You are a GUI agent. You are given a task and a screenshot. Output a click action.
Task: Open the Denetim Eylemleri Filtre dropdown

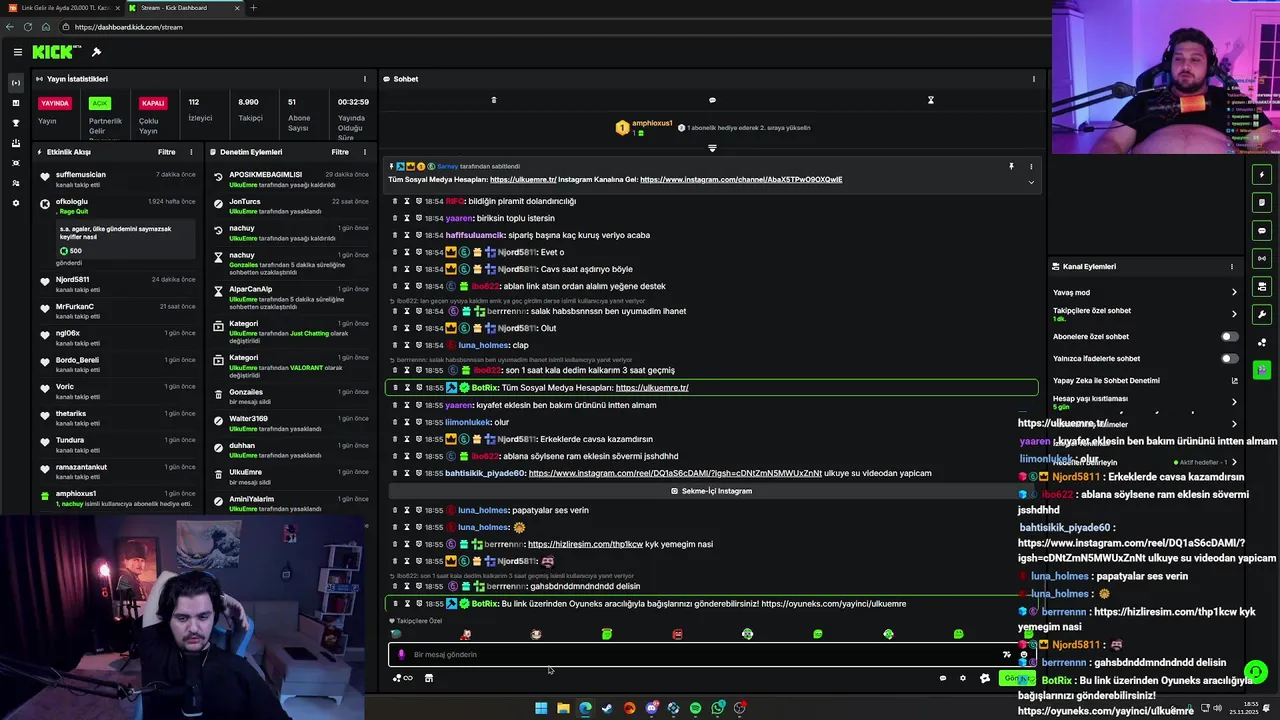[x=340, y=152]
